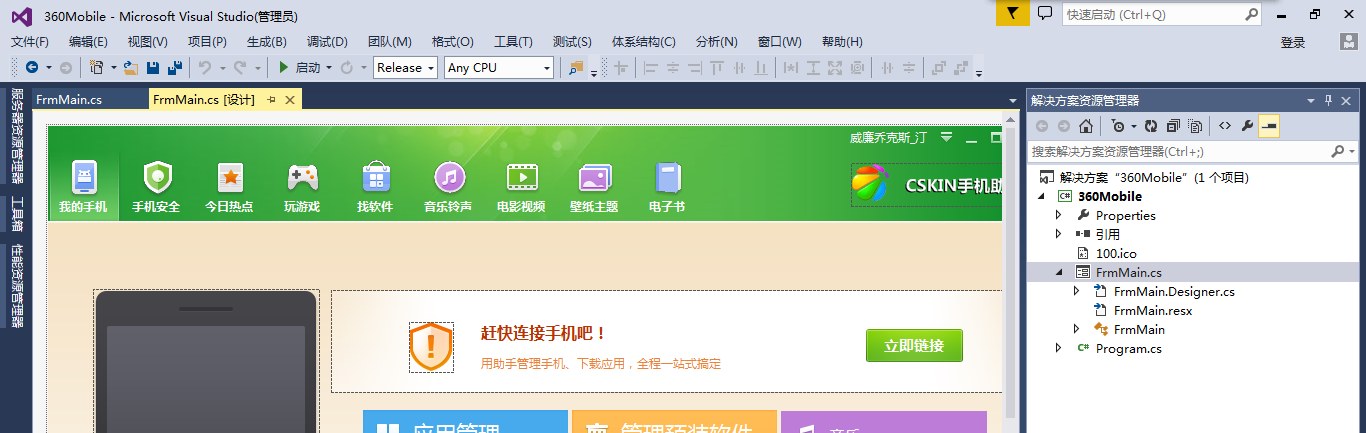Viewport: 1366px width, 433px height.
Task: Start debugging with the green play icon
Action: click(x=284, y=67)
